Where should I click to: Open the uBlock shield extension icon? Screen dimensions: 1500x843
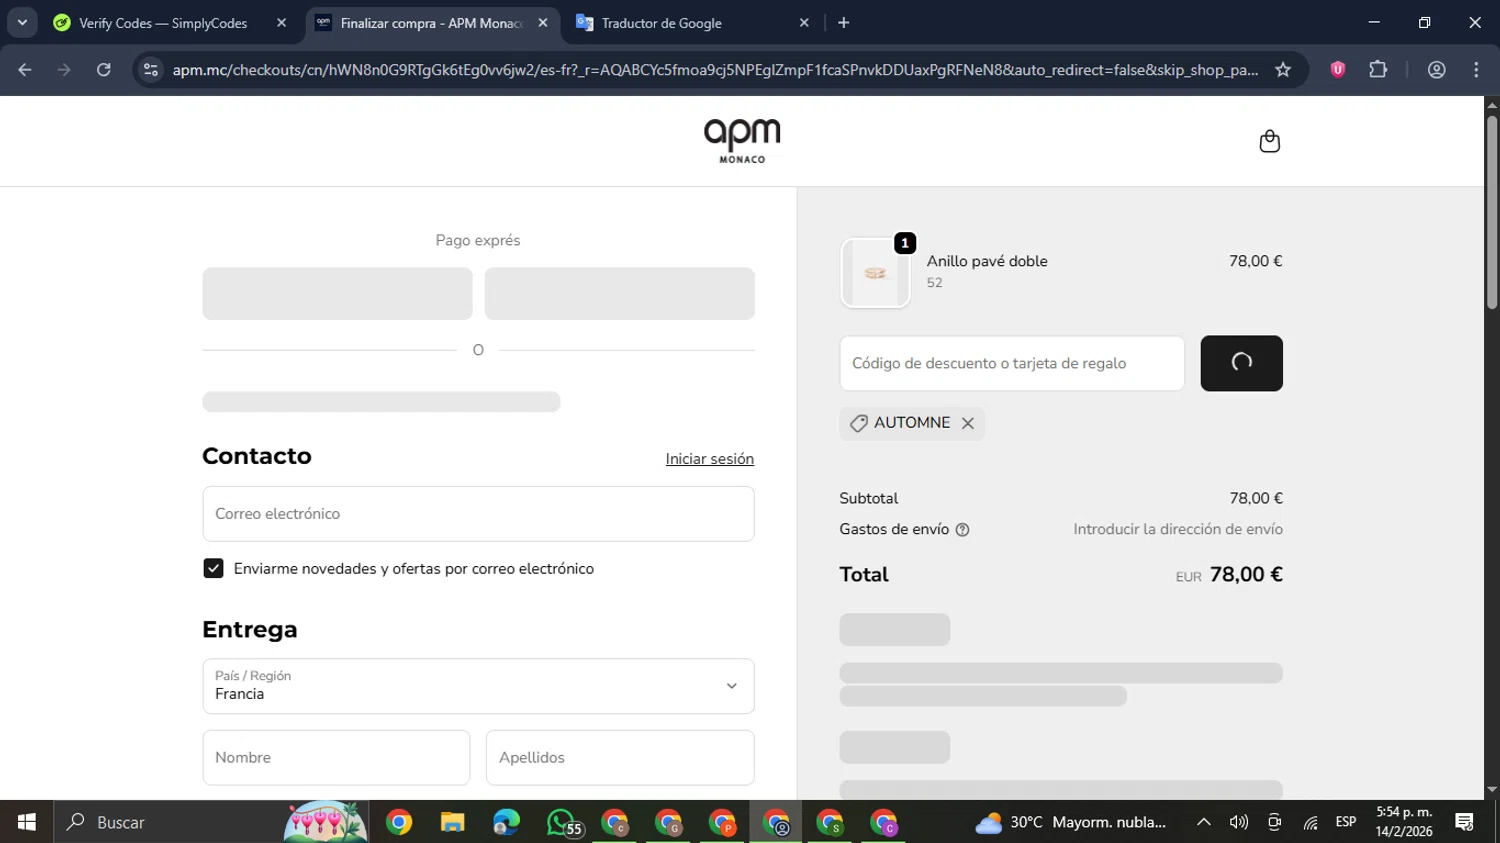click(x=1337, y=70)
